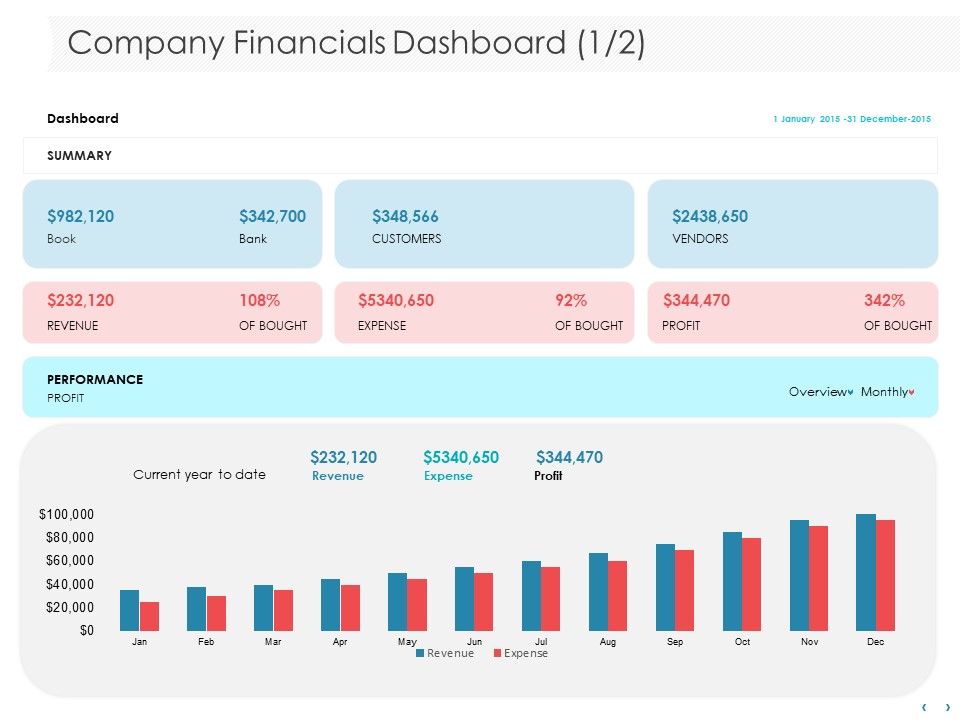The height and width of the screenshot is (720, 960).
Task: Click the 108% of bought value
Action: pyautogui.click(x=260, y=301)
